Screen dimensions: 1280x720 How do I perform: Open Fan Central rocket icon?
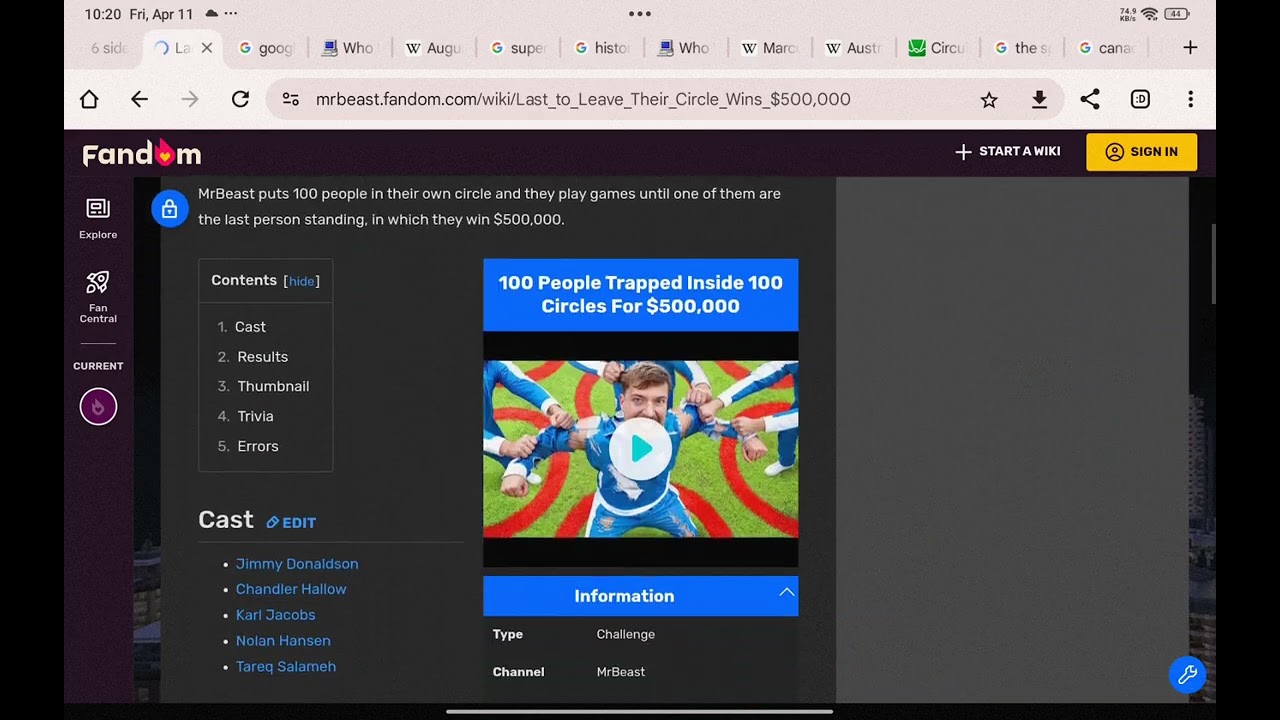pyautogui.click(x=98, y=297)
